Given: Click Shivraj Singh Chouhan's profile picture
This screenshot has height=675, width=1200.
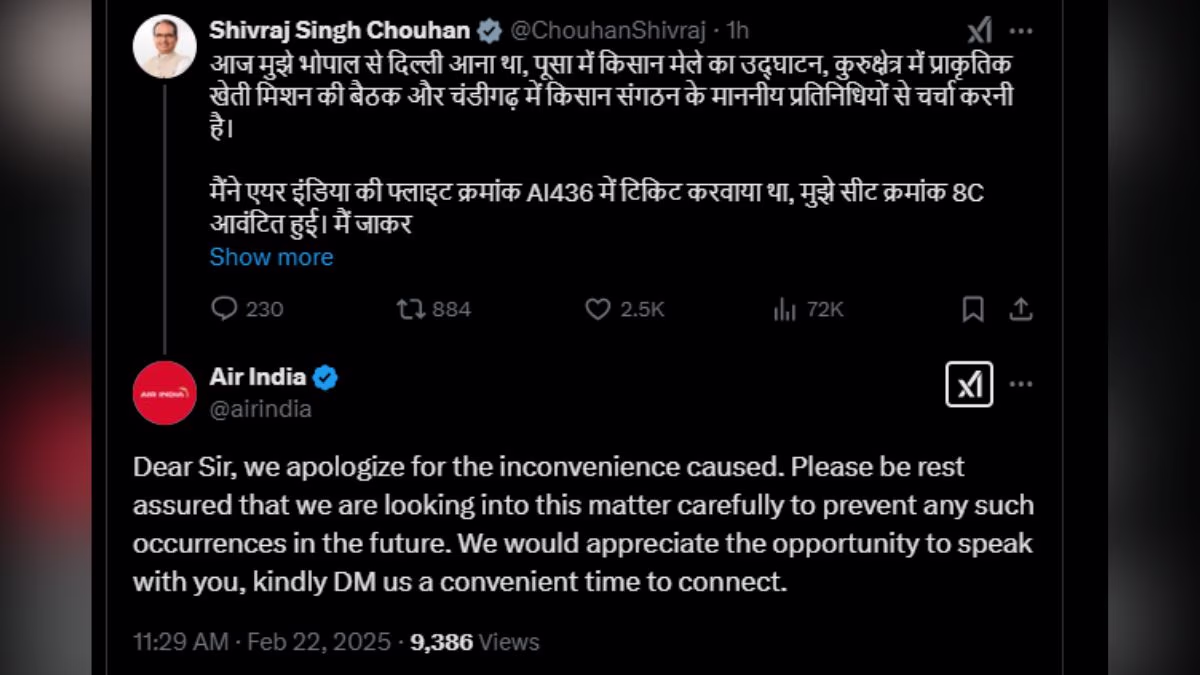Looking at the screenshot, I should point(165,47).
